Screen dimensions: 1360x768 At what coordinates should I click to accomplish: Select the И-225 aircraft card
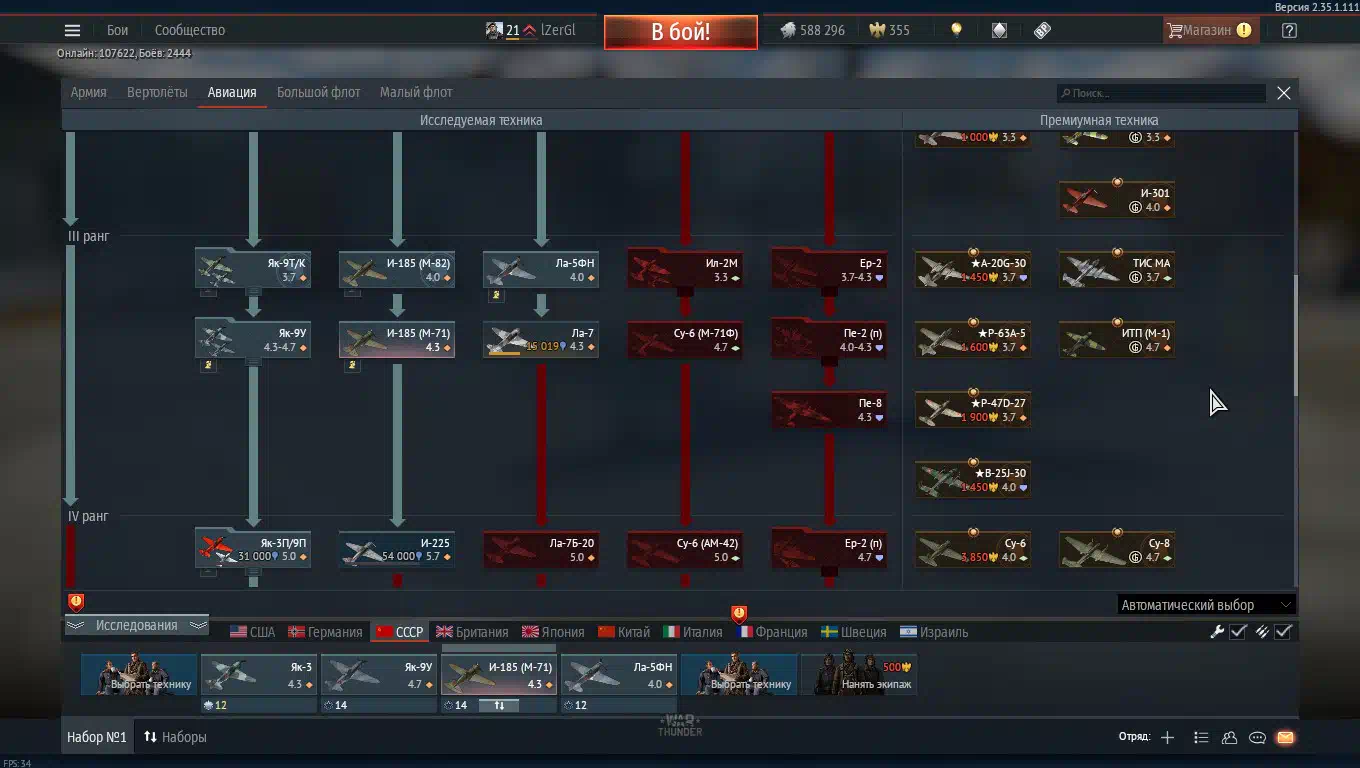[x=397, y=550]
